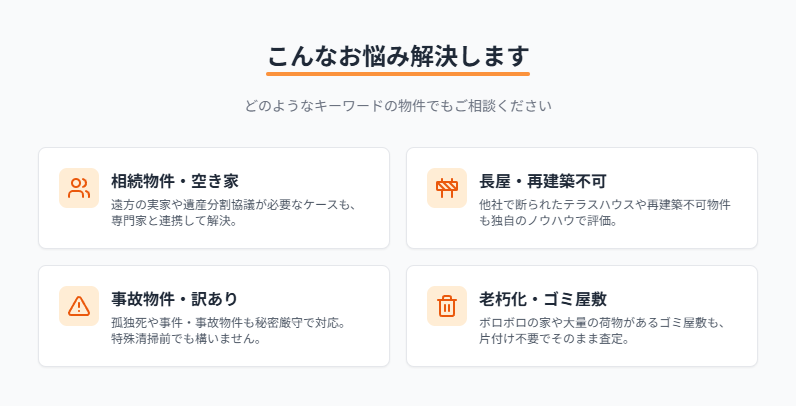This screenshot has height=406, width=796.
Task: Click the people icon for 相続物件・空き家
Action: [x=79, y=188]
